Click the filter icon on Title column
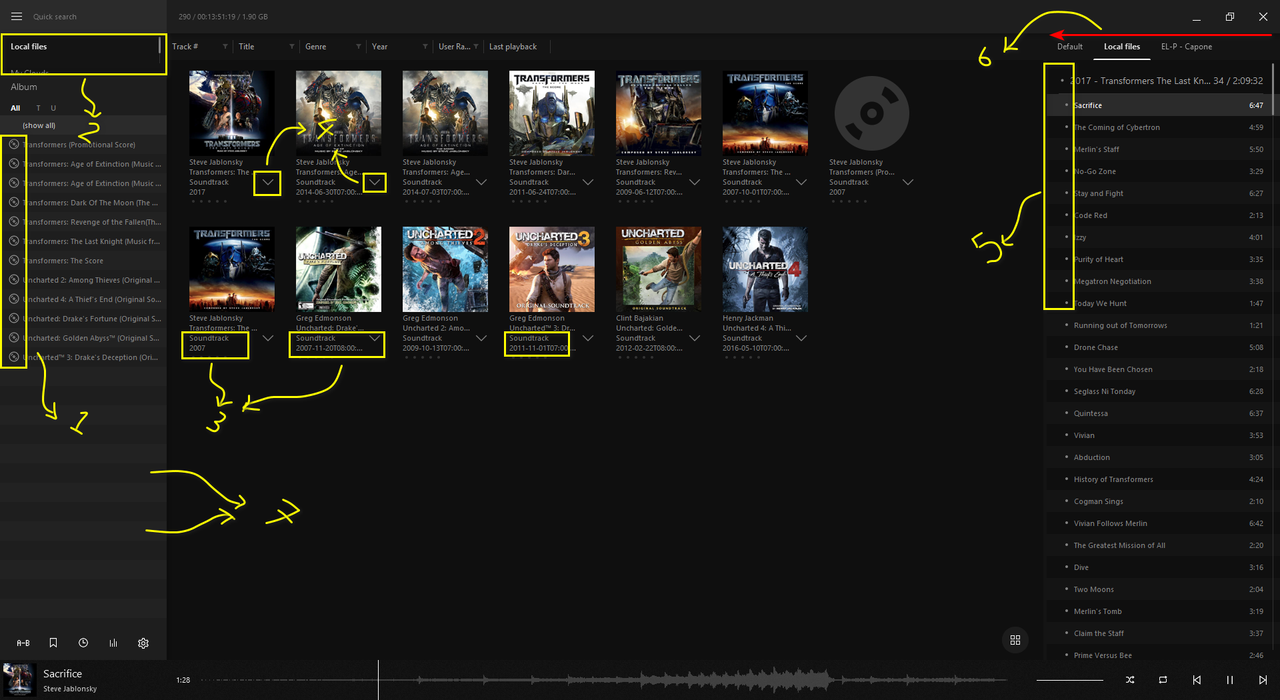The width and height of the screenshot is (1280, 700). pyautogui.click(x=291, y=47)
